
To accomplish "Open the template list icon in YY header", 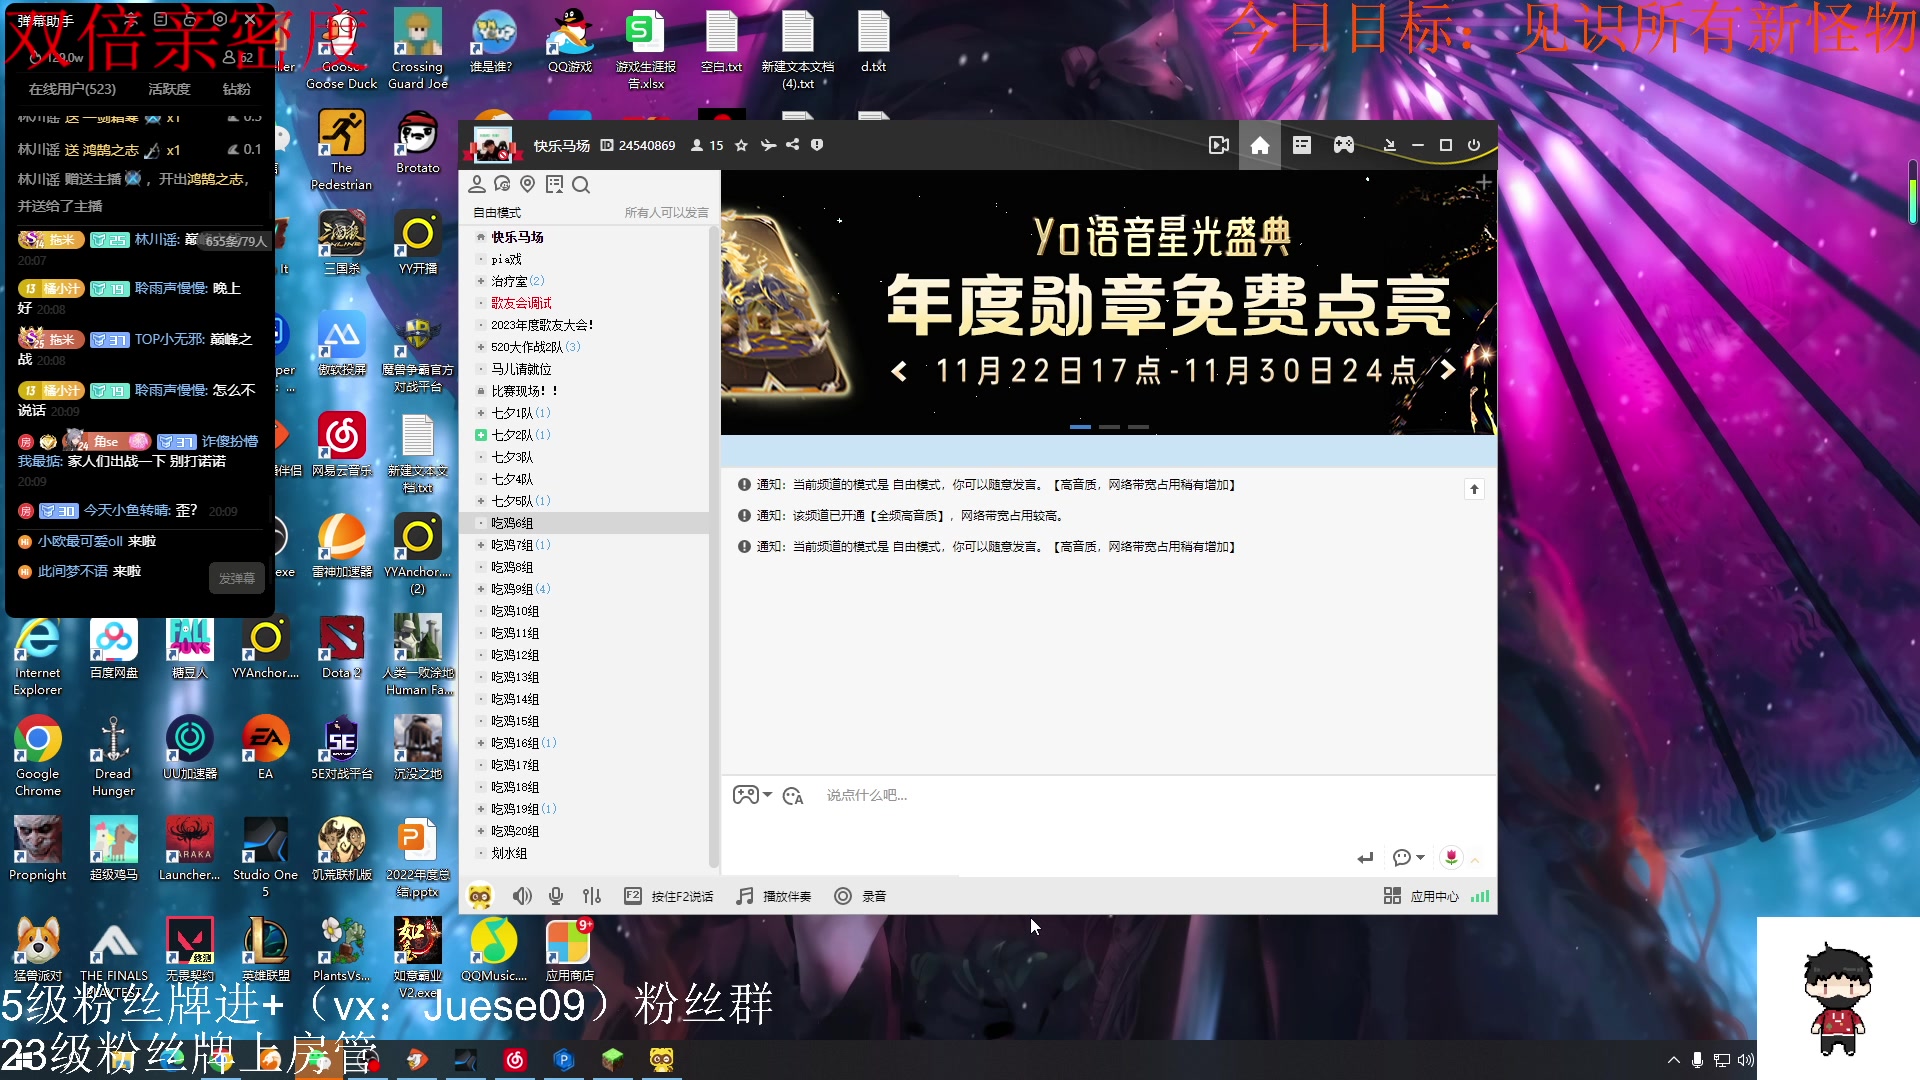I will click(x=1302, y=145).
